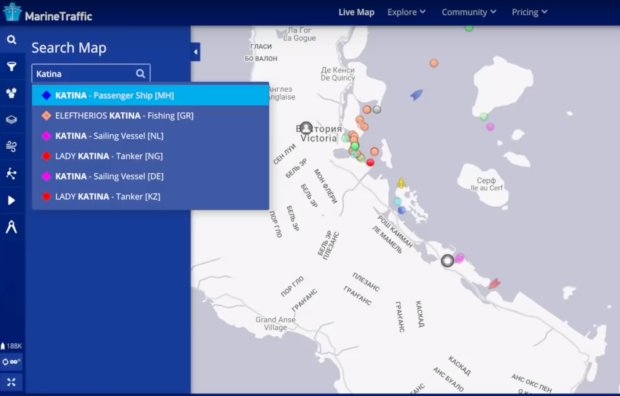Image resolution: width=620 pixels, height=396 pixels.
Task: Expand the Pricing dropdown menu
Action: pos(529,12)
